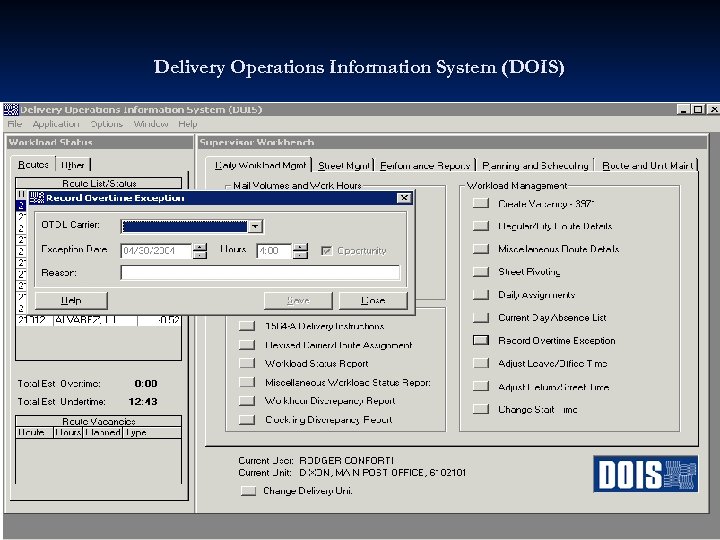This screenshot has width=720, height=540.
Task: Select the Route and Unit Maint tab
Action: [647, 165]
